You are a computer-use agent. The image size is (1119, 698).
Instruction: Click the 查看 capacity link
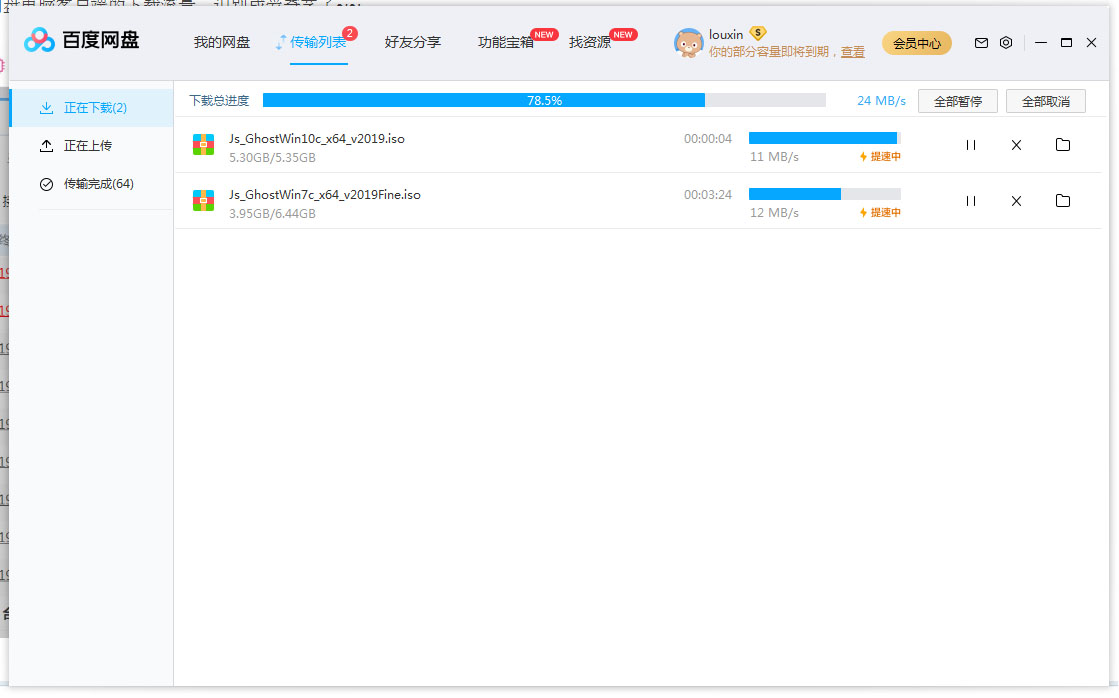(x=852, y=52)
